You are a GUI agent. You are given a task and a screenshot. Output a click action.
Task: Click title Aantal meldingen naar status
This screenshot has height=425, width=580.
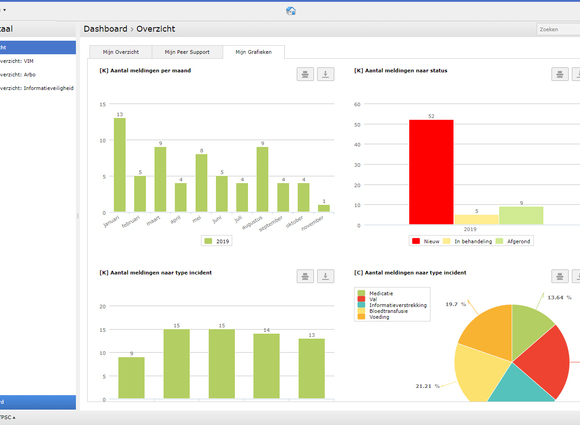401,70
